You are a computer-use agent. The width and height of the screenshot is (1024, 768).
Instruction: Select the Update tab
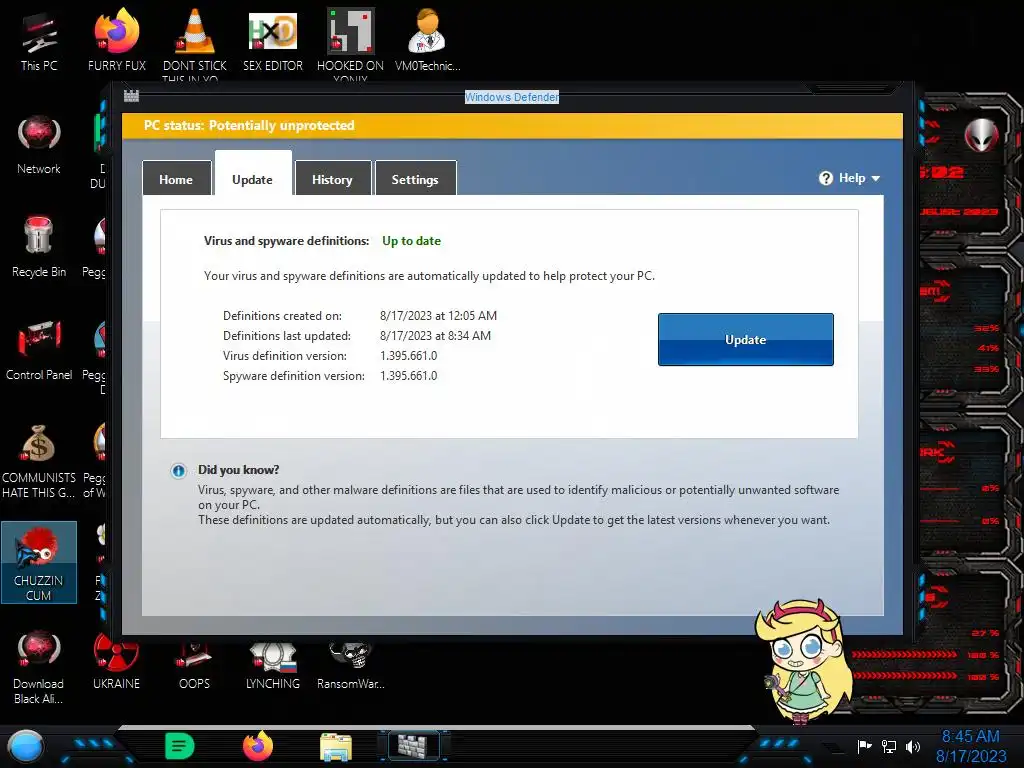253,174
